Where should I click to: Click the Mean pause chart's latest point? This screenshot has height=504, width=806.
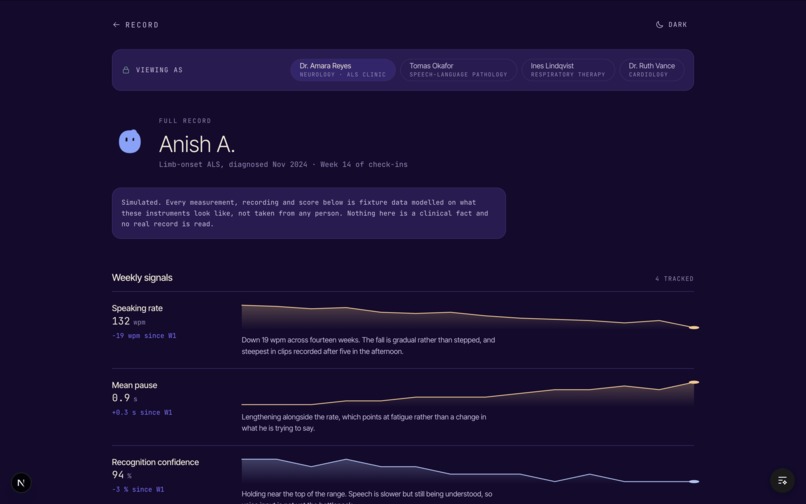[694, 382]
